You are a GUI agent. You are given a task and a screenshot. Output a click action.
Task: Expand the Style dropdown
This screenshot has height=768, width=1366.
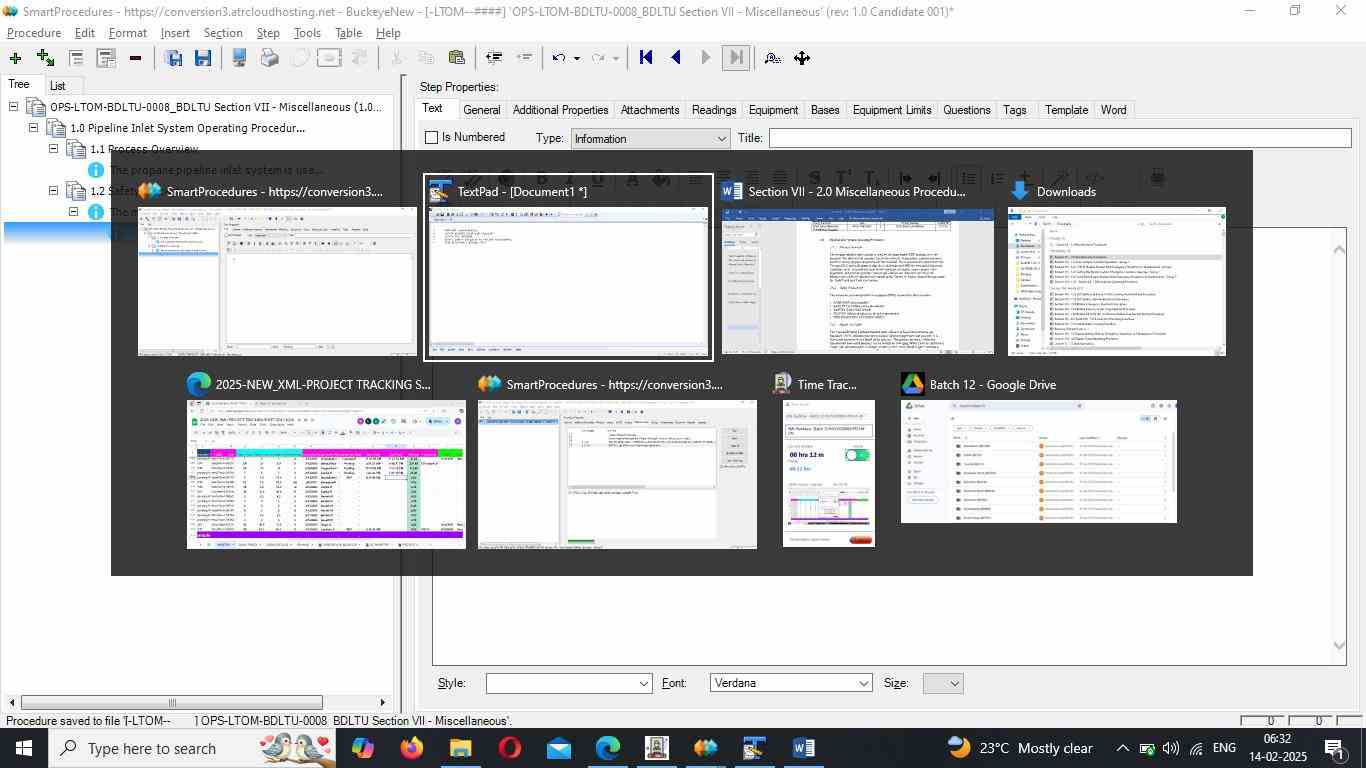point(643,683)
